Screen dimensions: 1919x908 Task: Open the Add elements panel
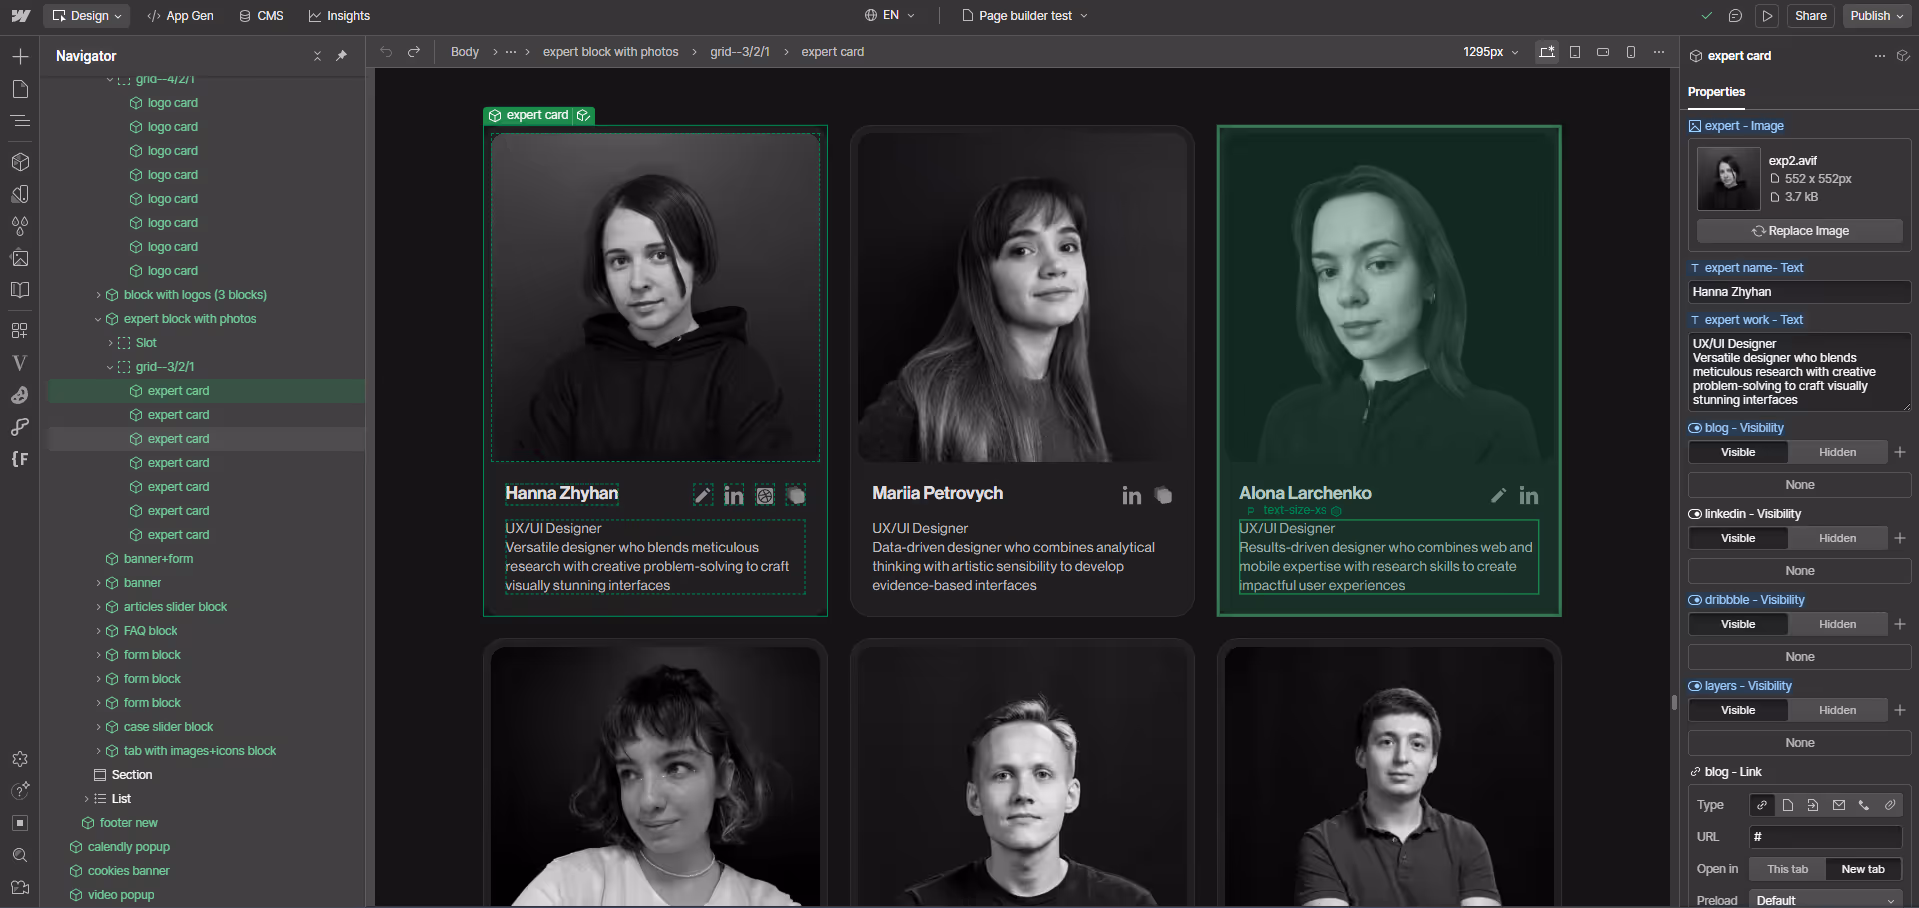(20, 57)
